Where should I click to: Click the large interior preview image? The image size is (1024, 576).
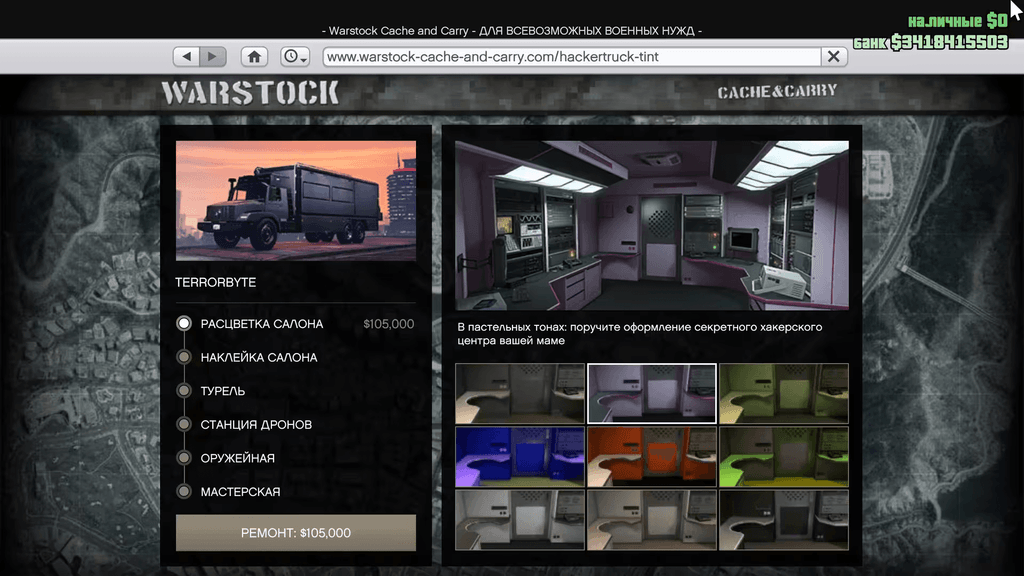[652, 225]
